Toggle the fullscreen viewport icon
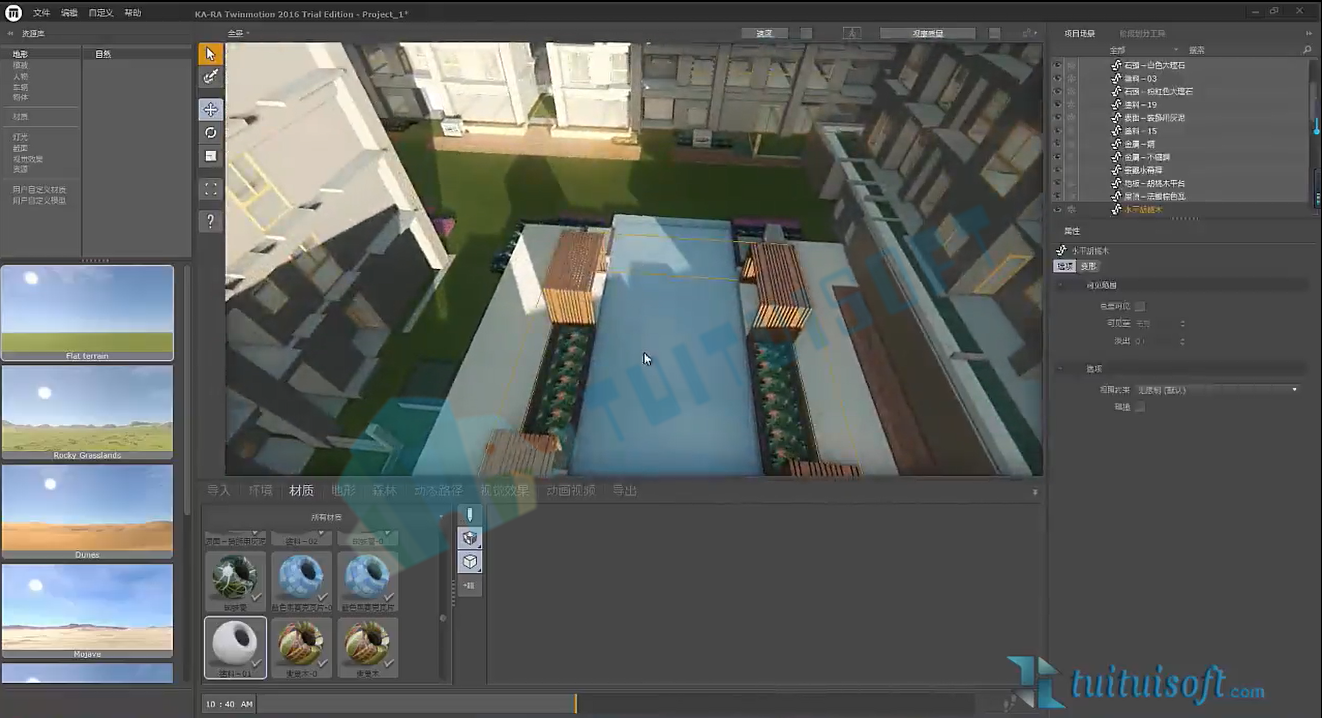1322x718 pixels. tap(210, 188)
